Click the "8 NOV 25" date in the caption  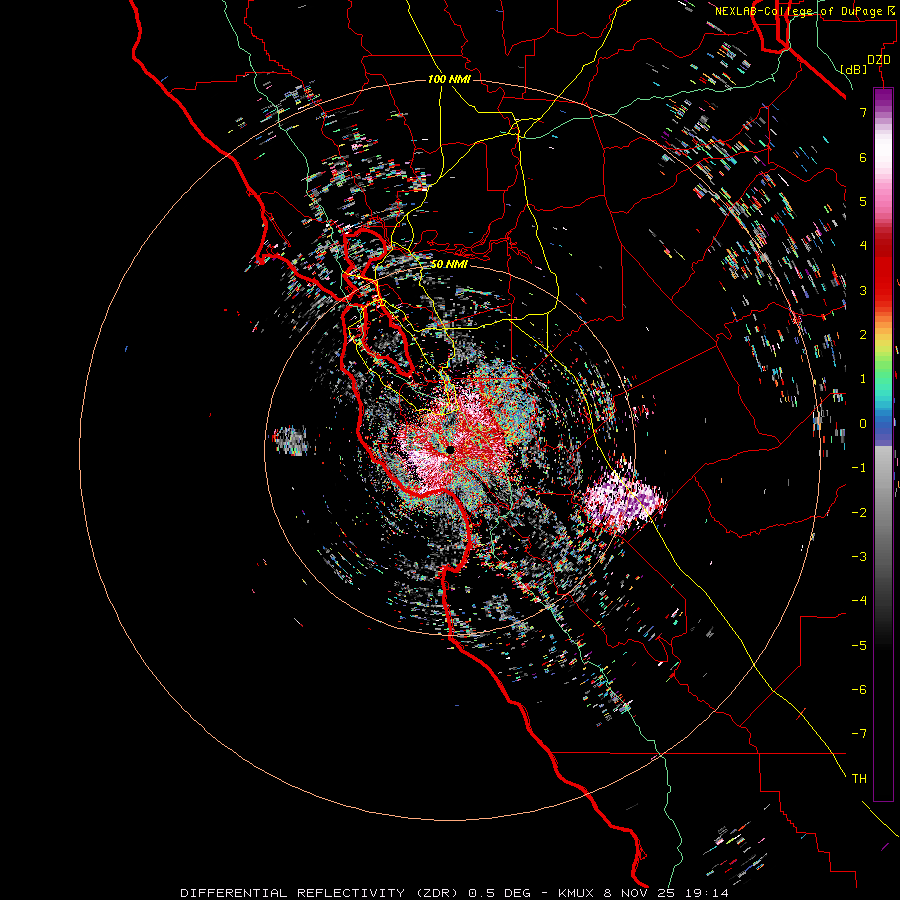coord(639,893)
